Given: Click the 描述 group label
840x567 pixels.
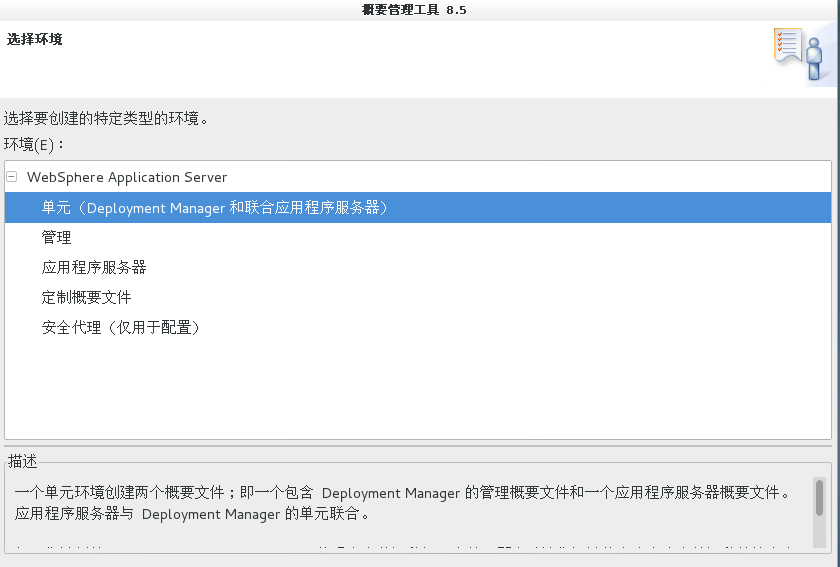Looking at the screenshot, I should pyautogui.click(x=22, y=461).
